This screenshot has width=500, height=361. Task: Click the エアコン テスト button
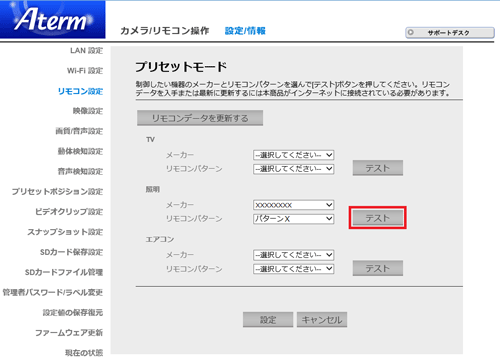click(x=378, y=268)
